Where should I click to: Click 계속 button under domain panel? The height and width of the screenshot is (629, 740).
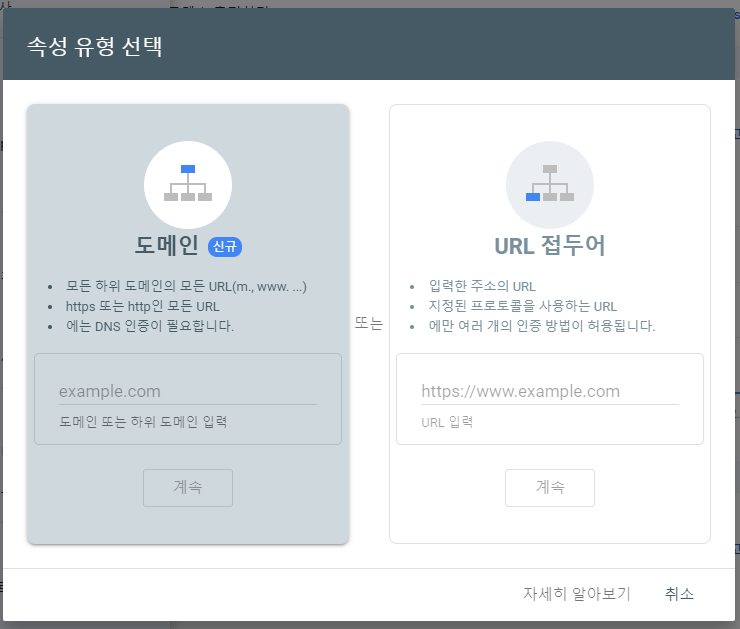[188, 487]
